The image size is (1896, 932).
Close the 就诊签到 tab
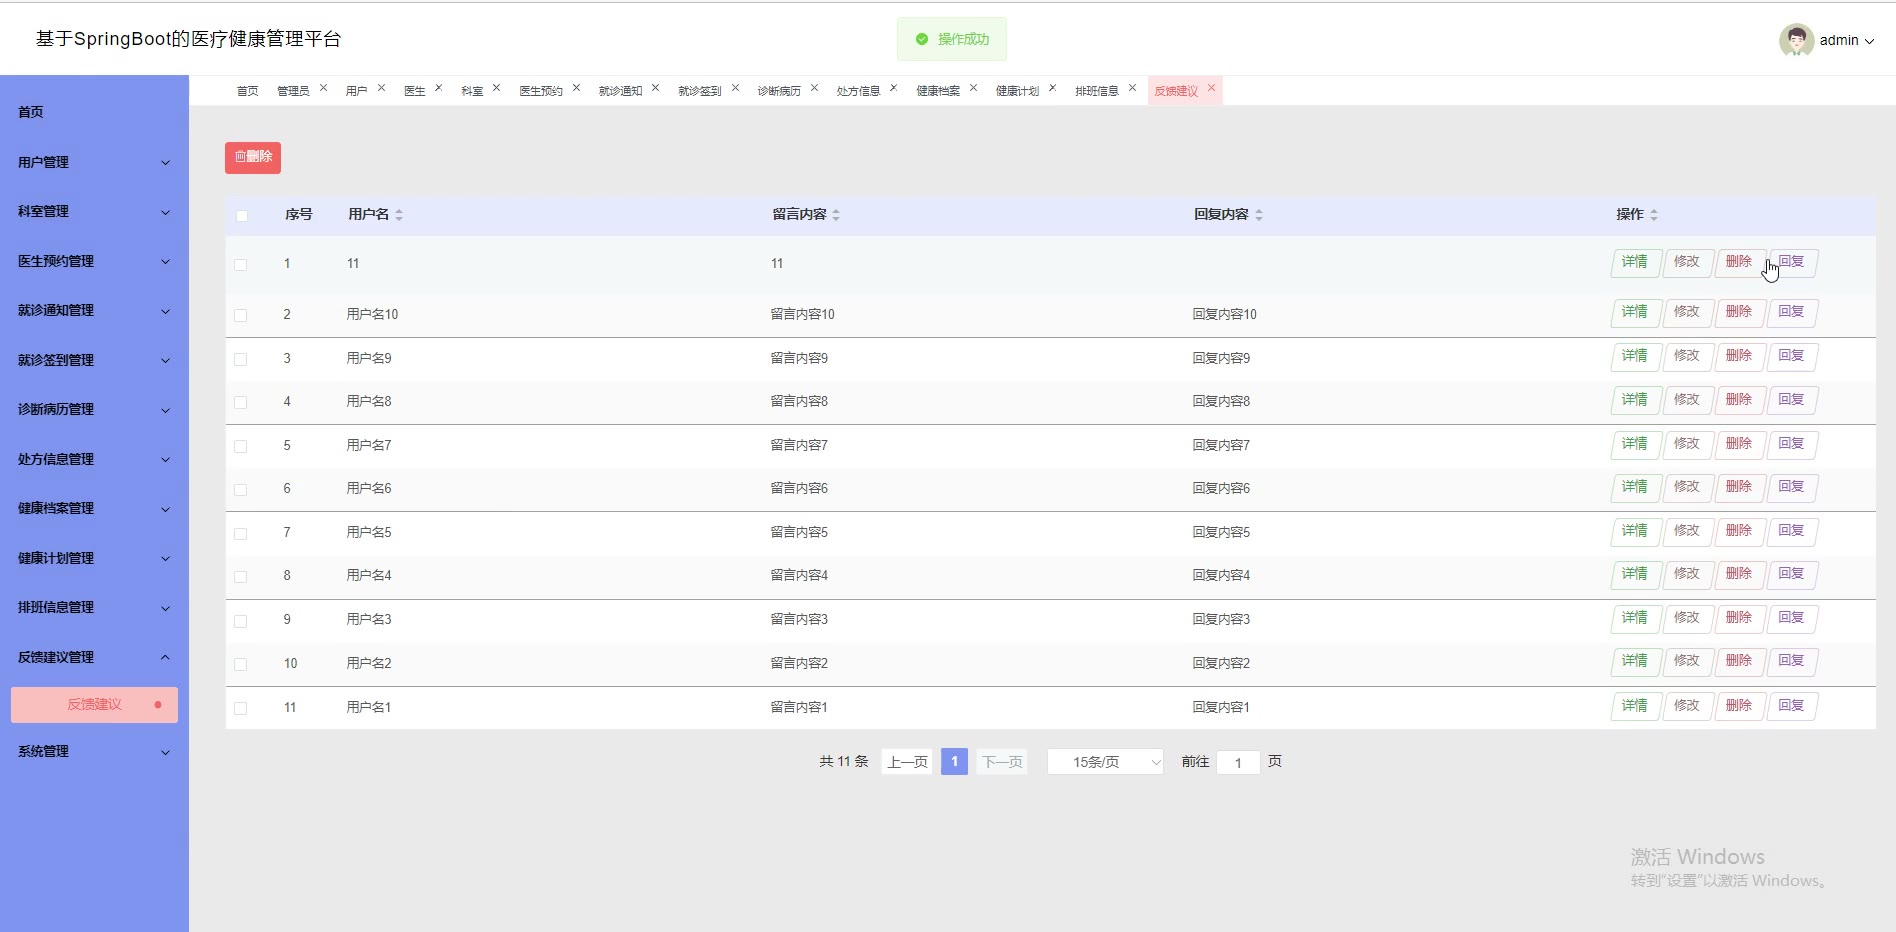735,88
